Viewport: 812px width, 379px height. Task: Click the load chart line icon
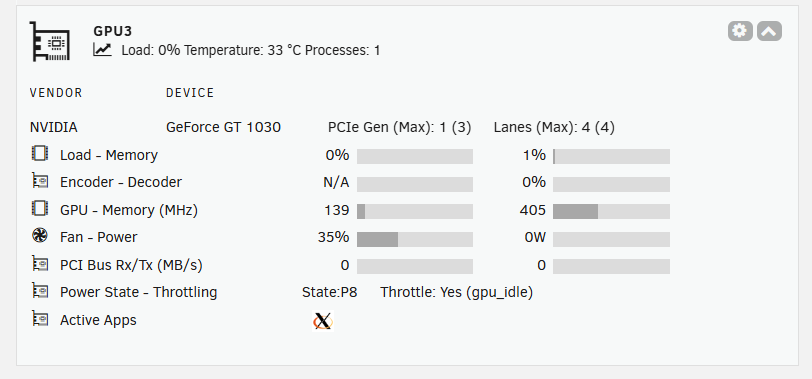[x=103, y=49]
